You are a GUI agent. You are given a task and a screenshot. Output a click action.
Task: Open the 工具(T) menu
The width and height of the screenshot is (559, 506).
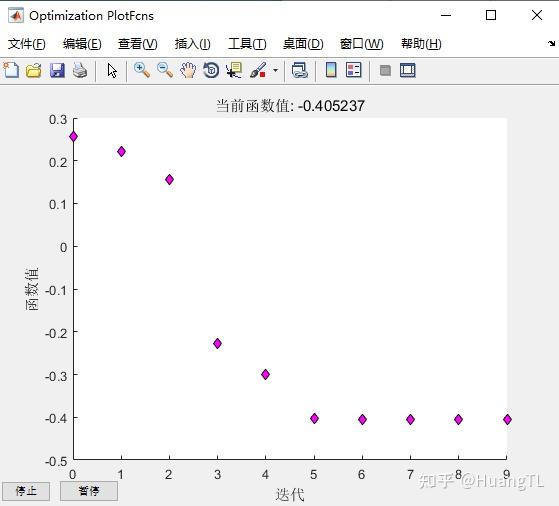tap(247, 44)
